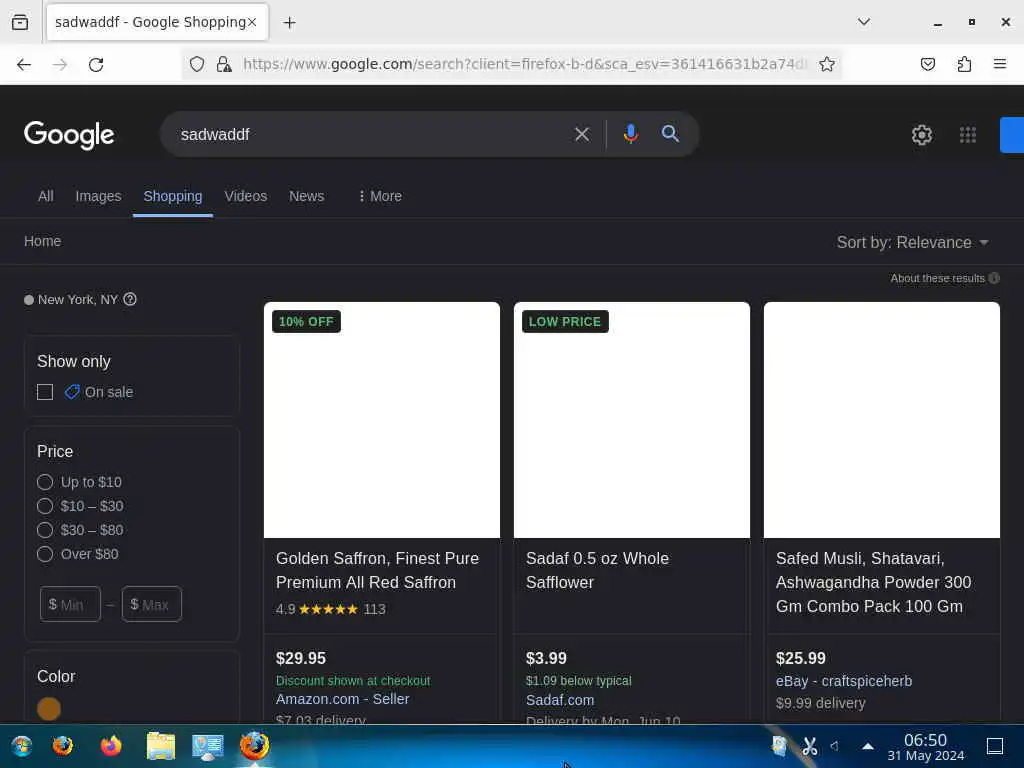Click in the URL address bar
The width and height of the screenshot is (1024, 768).
[x=525, y=64]
